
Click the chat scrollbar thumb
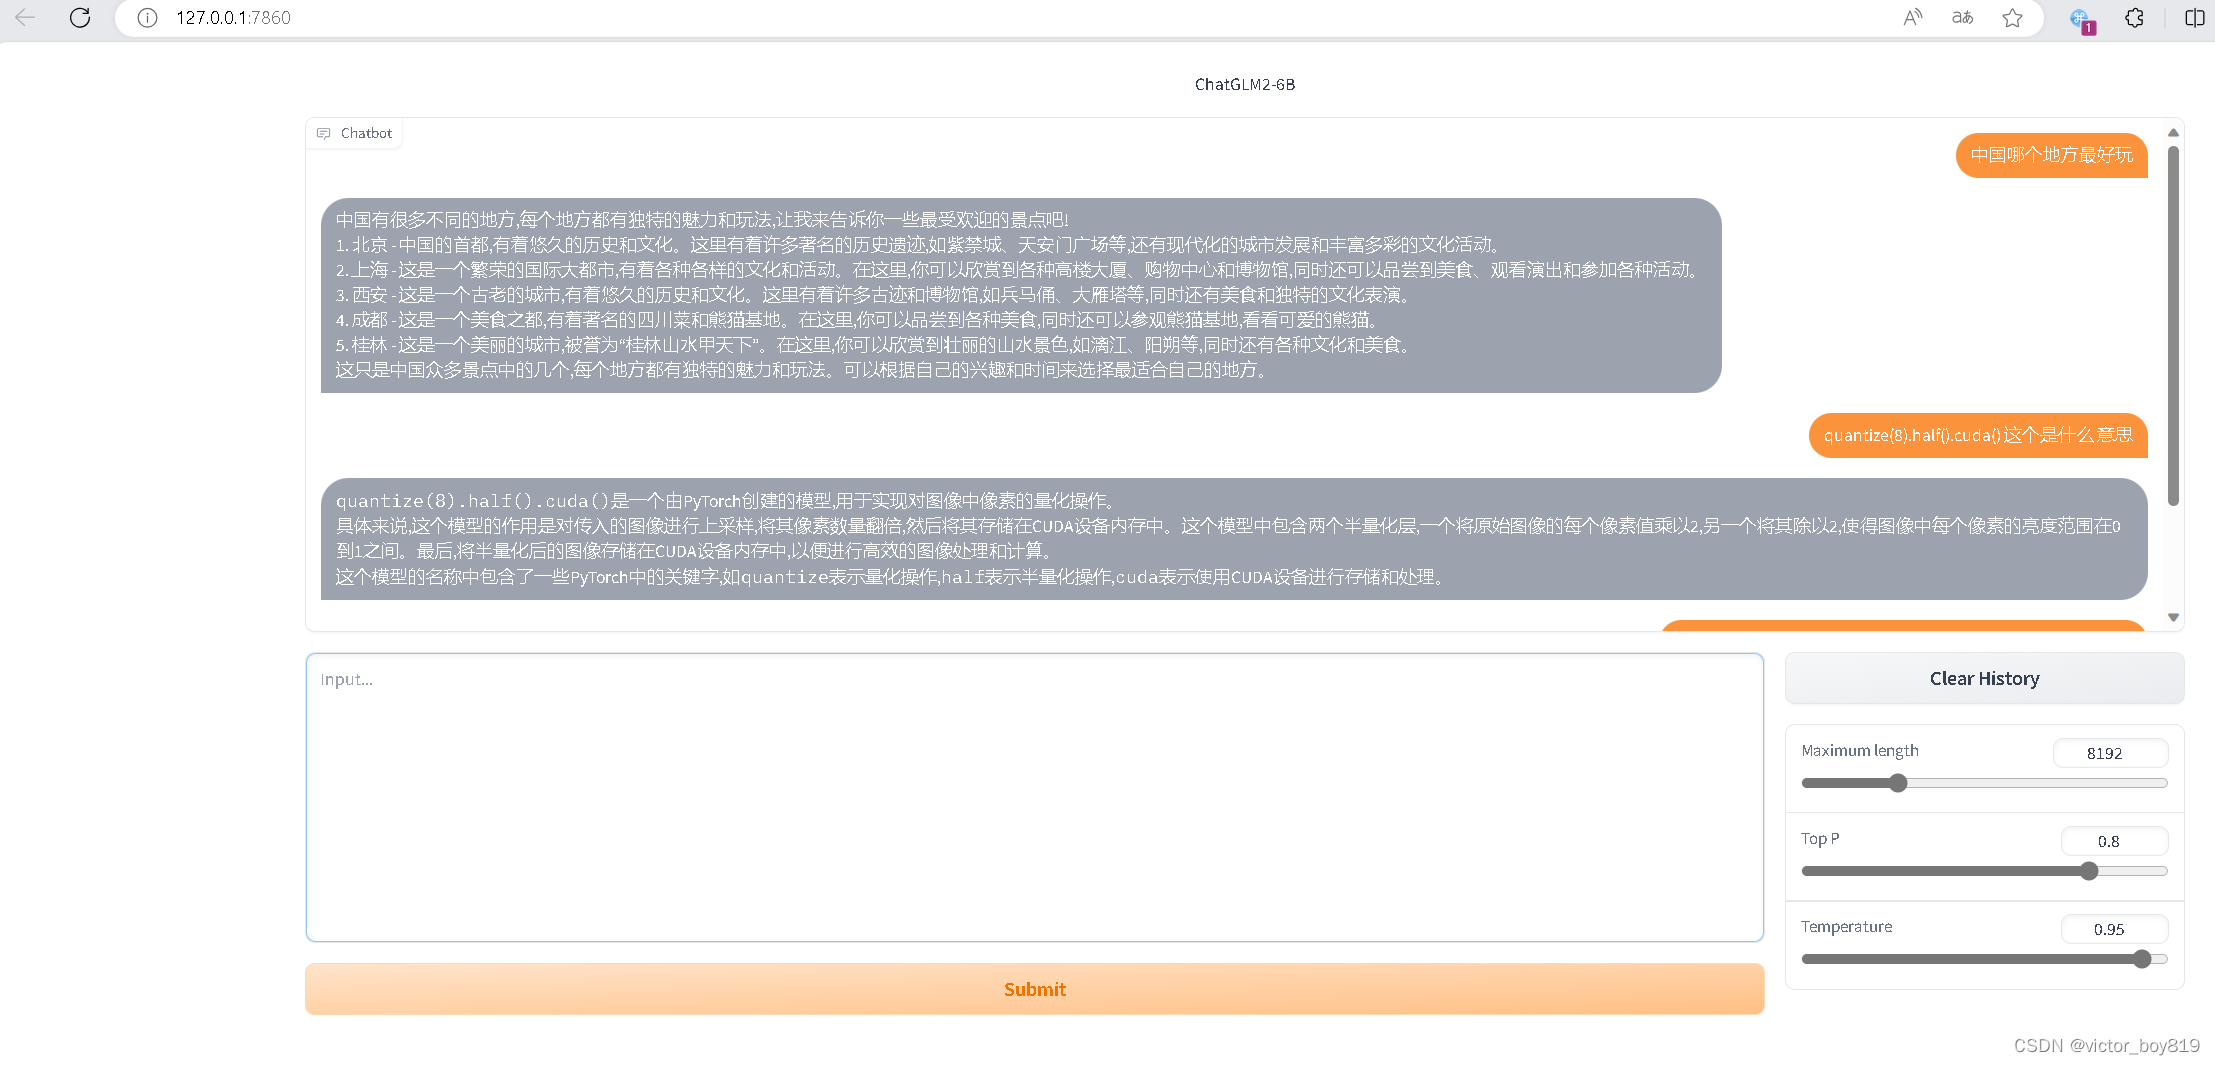tap(2173, 325)
